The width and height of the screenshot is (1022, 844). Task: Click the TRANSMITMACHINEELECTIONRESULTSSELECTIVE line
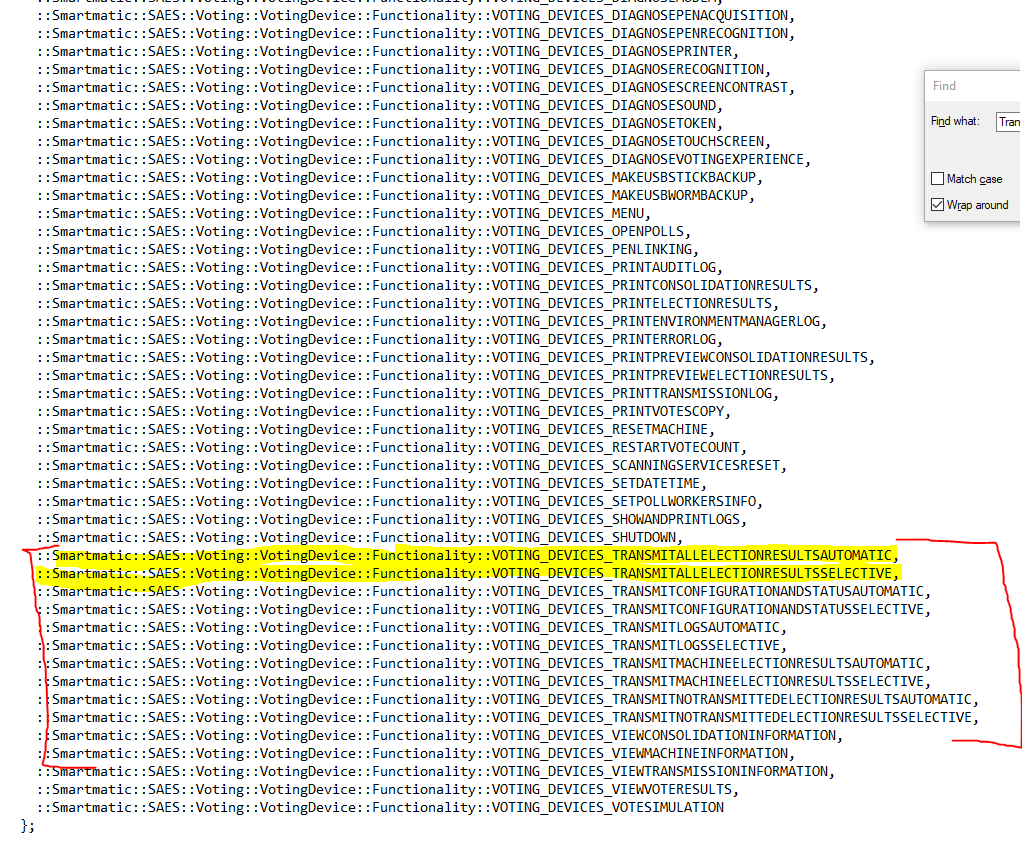click(484, 682)
